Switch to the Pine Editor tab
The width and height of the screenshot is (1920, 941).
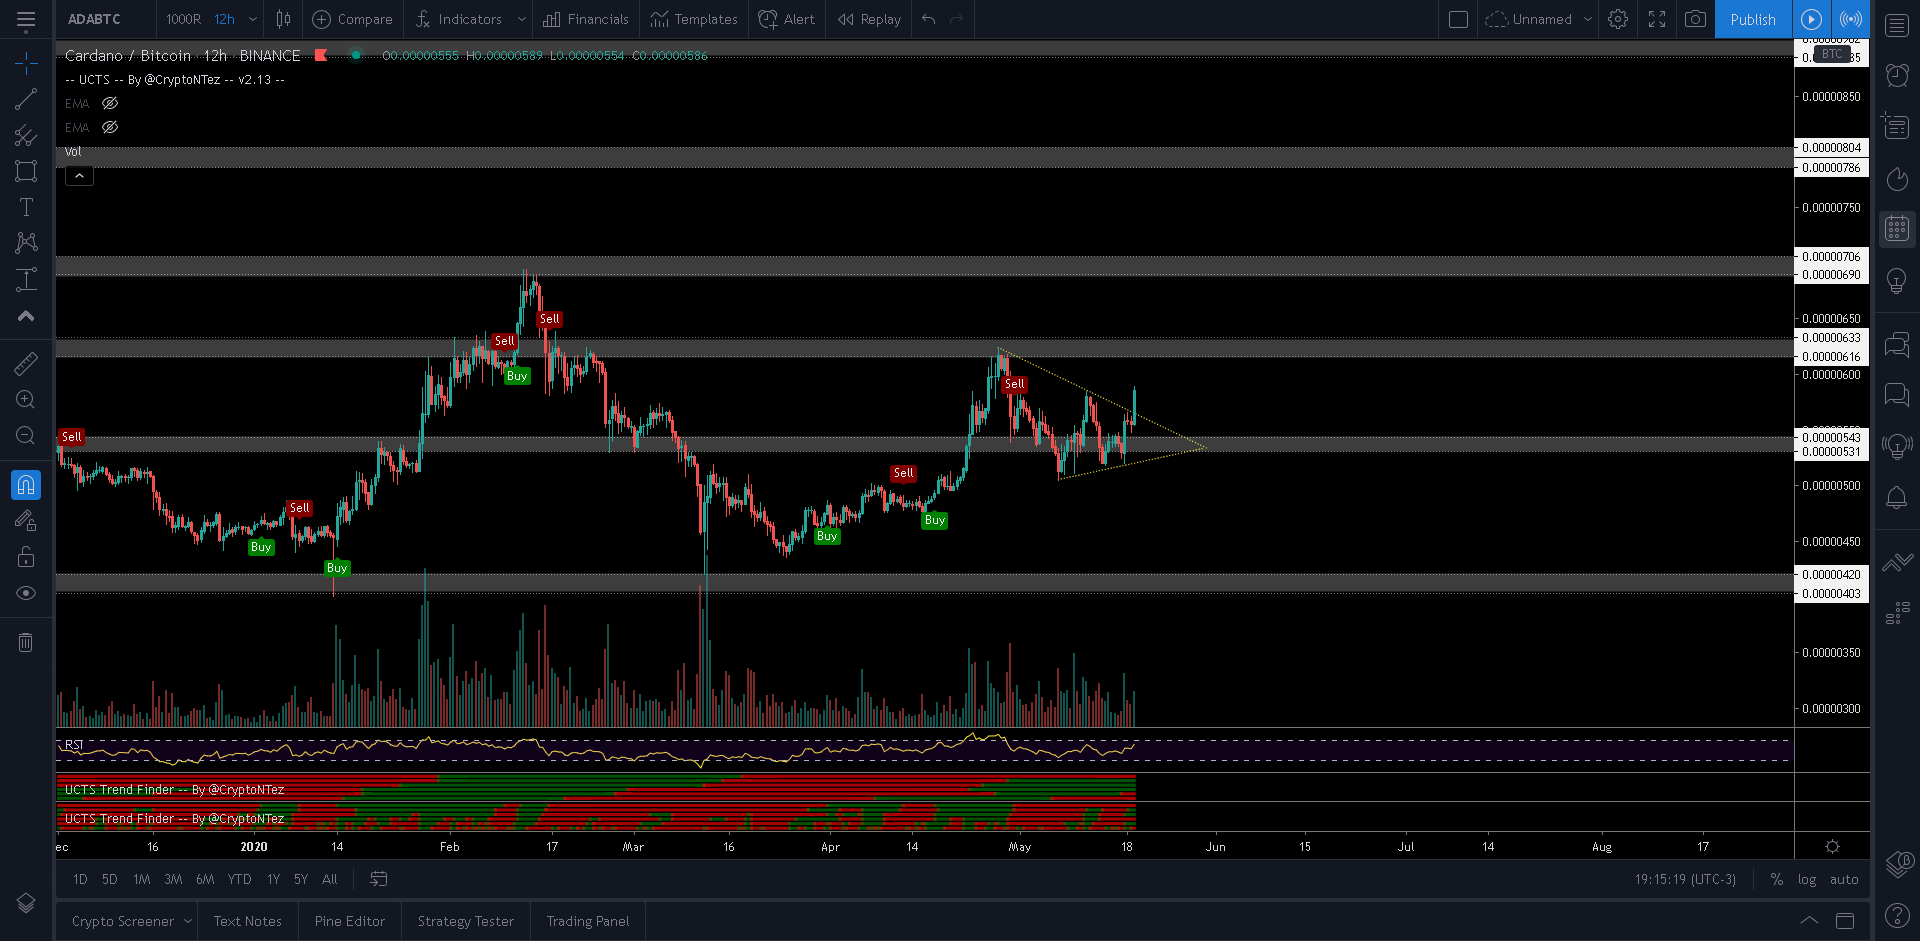(349, 920)
